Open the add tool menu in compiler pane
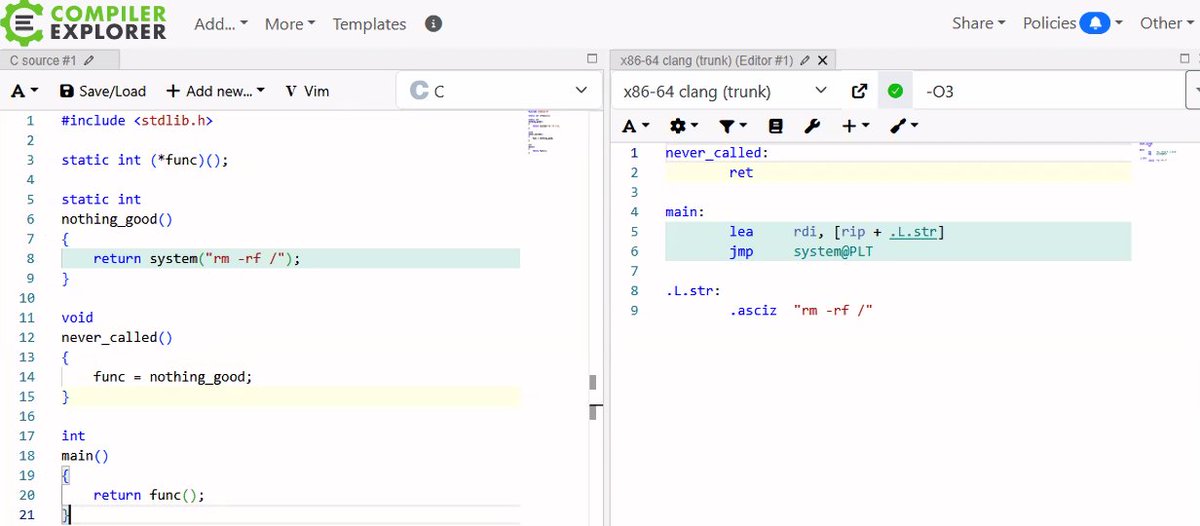Viewport: 1200px width, 526px height. click(x=903, y=126)
